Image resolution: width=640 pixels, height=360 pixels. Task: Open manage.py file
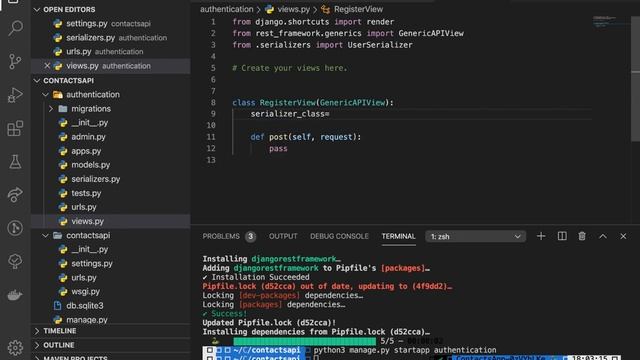(x=110, y=320)
